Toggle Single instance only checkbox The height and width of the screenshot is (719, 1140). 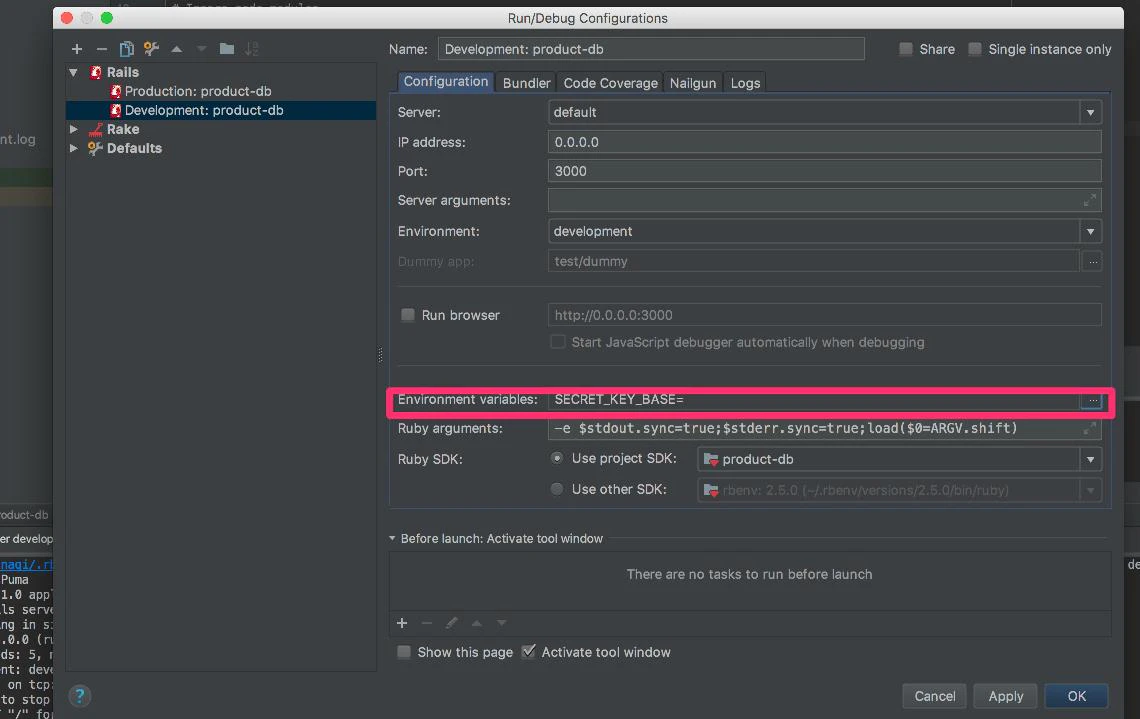[x=975, y=49]
